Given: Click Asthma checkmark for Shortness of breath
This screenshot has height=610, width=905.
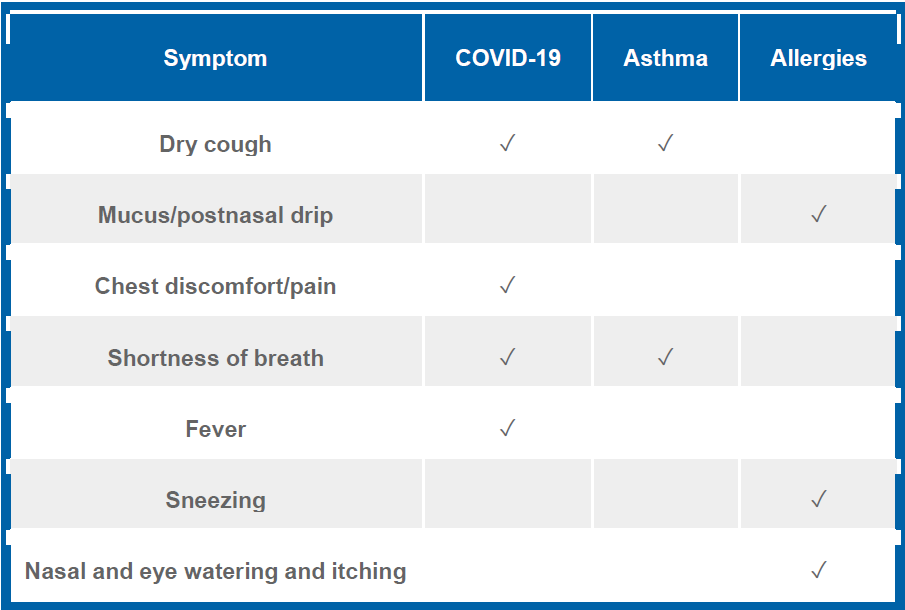Looking at the screenshot, I should [x=665, y=357].
